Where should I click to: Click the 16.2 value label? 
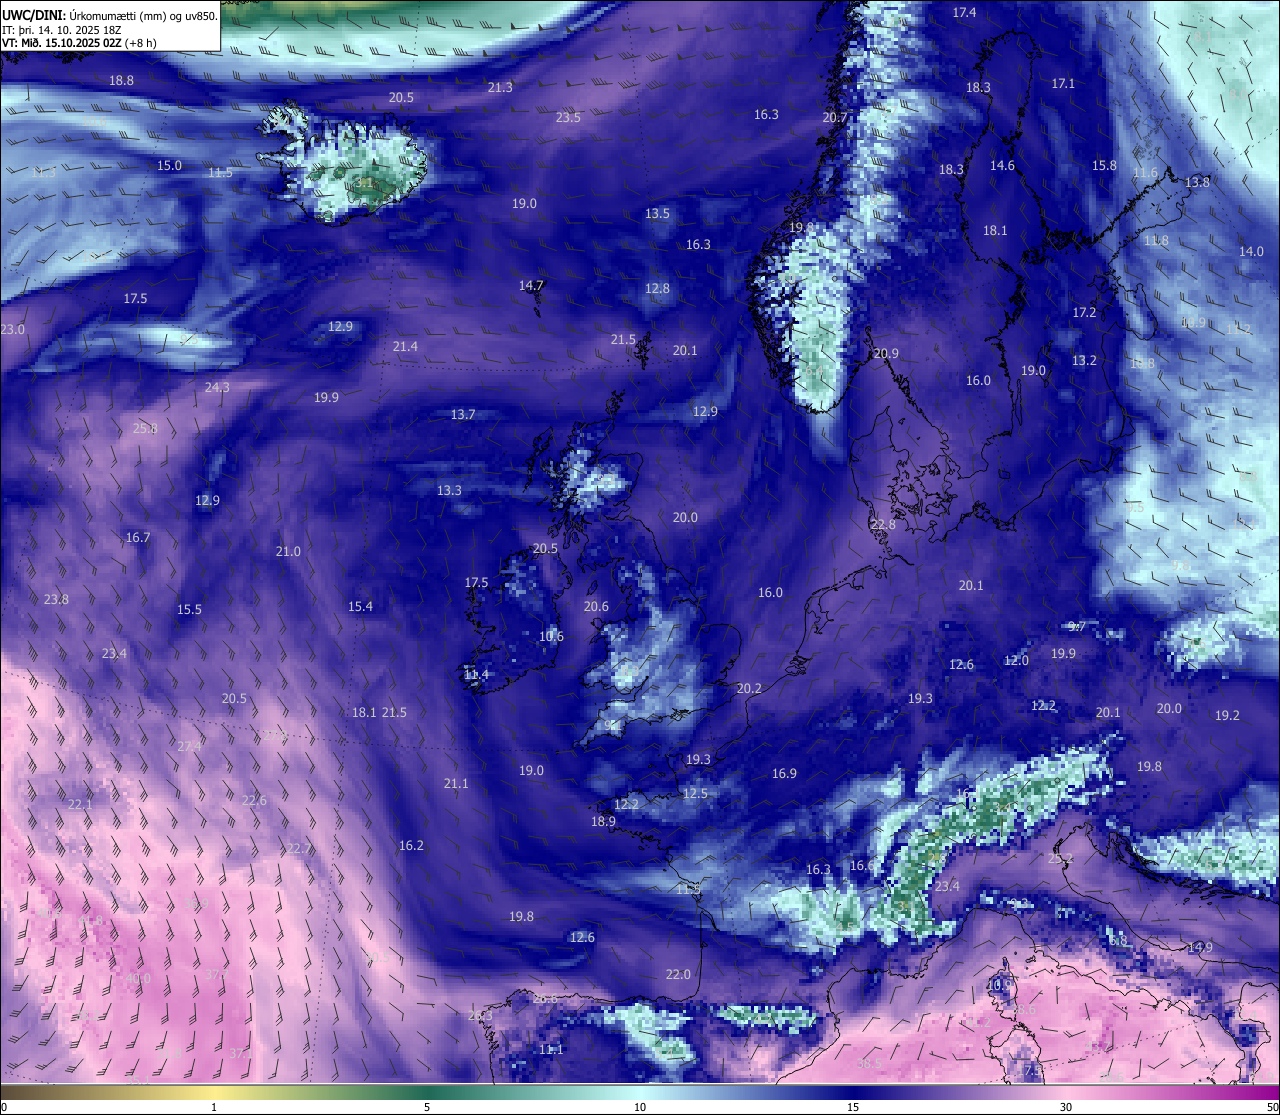411,845
